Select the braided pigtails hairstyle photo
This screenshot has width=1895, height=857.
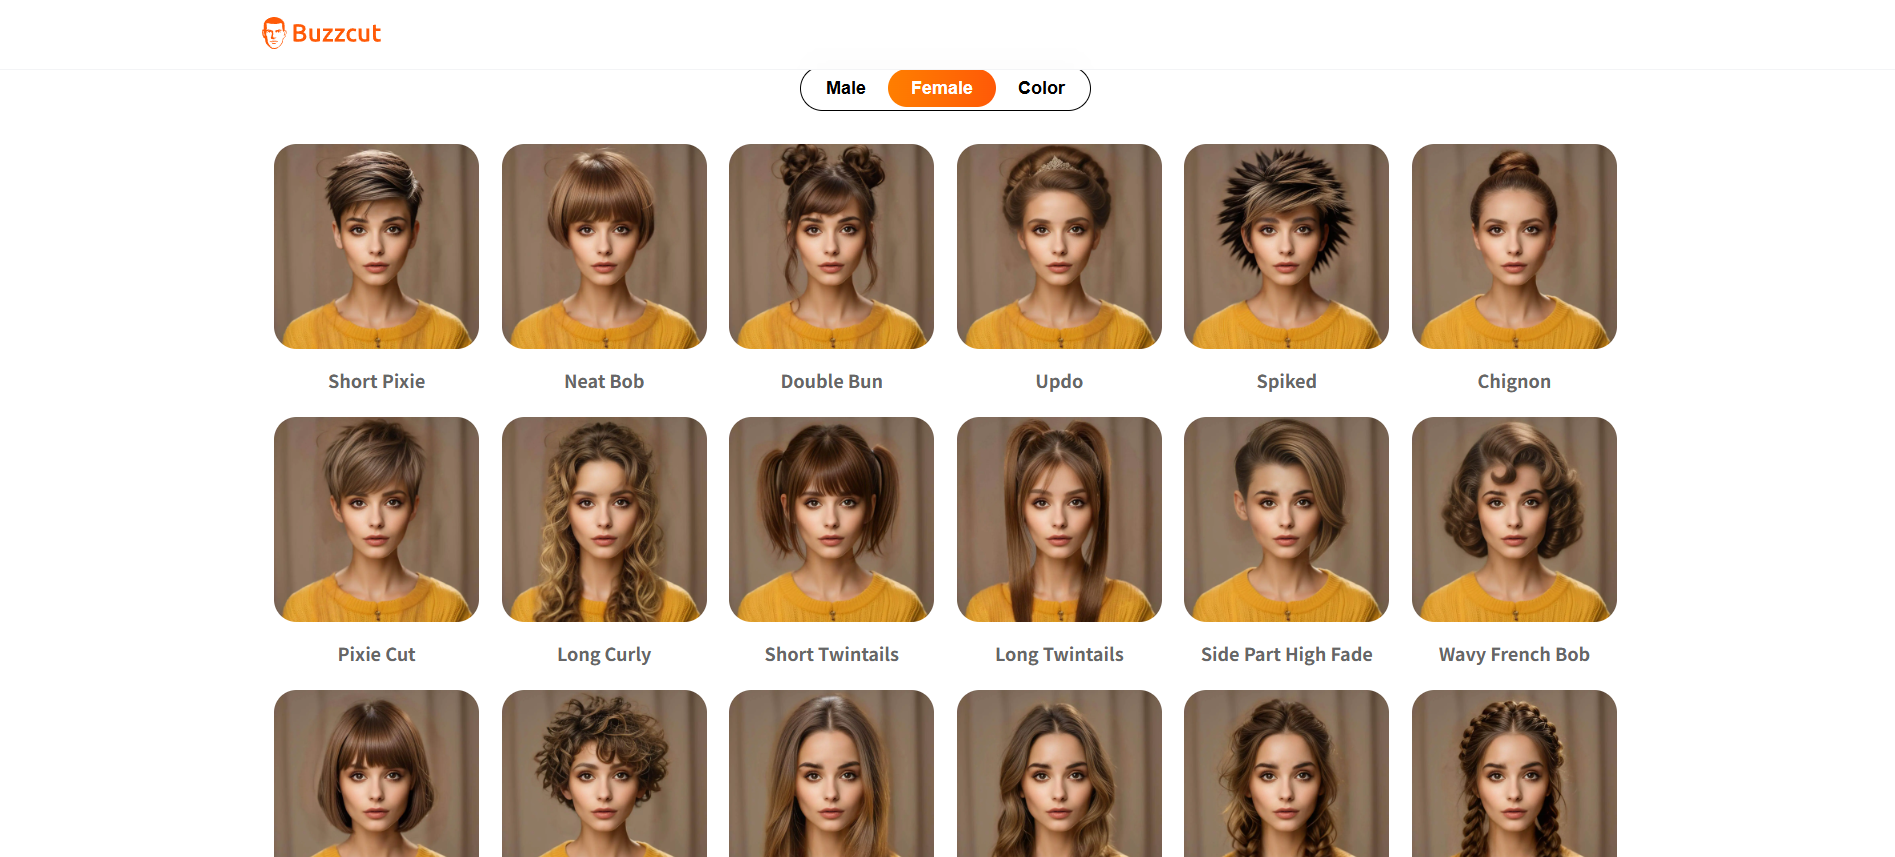point(1514,773)
